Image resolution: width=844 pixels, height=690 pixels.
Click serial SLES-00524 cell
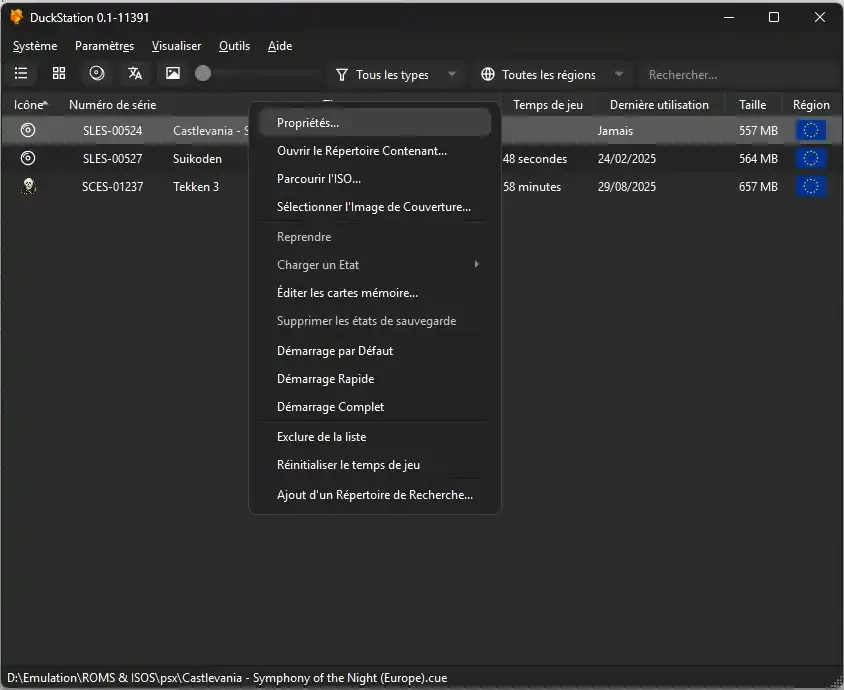pos(112,131)
